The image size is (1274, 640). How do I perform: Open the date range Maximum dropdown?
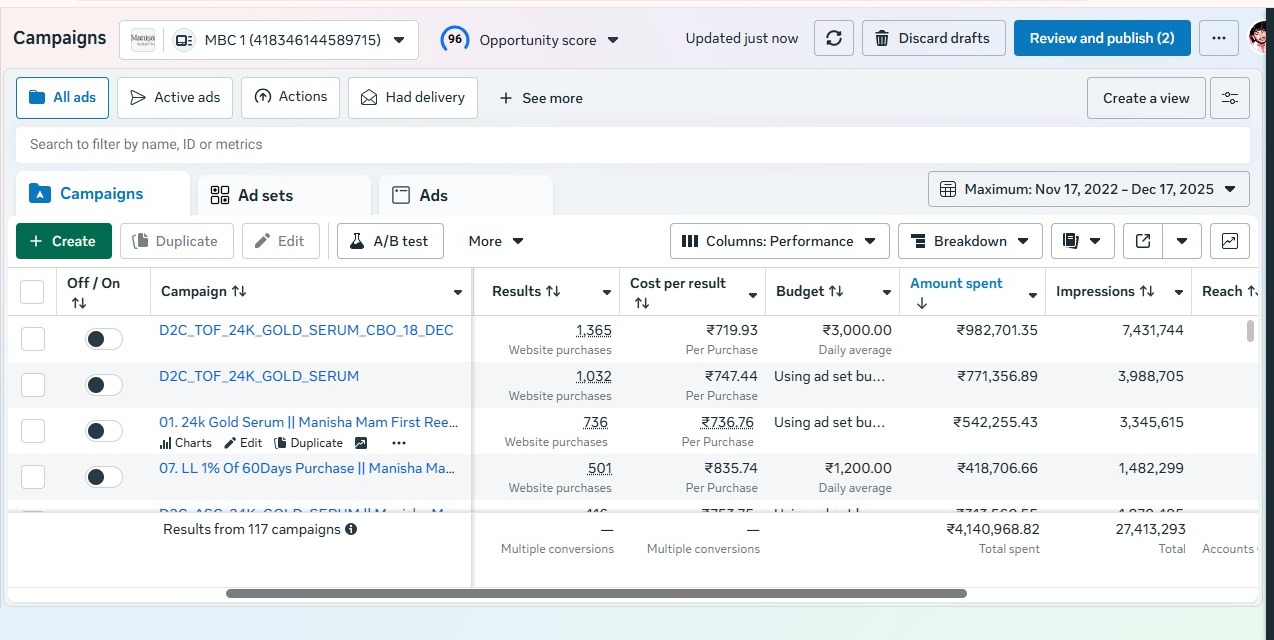coord(1089,189)
